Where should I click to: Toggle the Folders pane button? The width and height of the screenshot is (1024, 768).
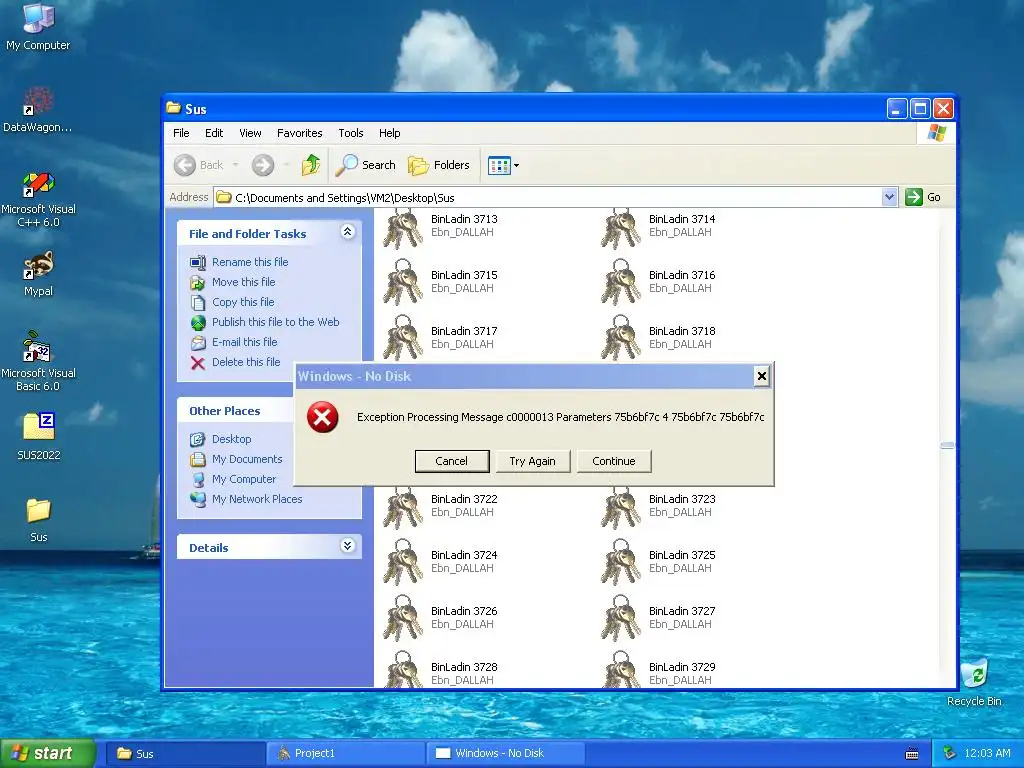click(439, 165)
